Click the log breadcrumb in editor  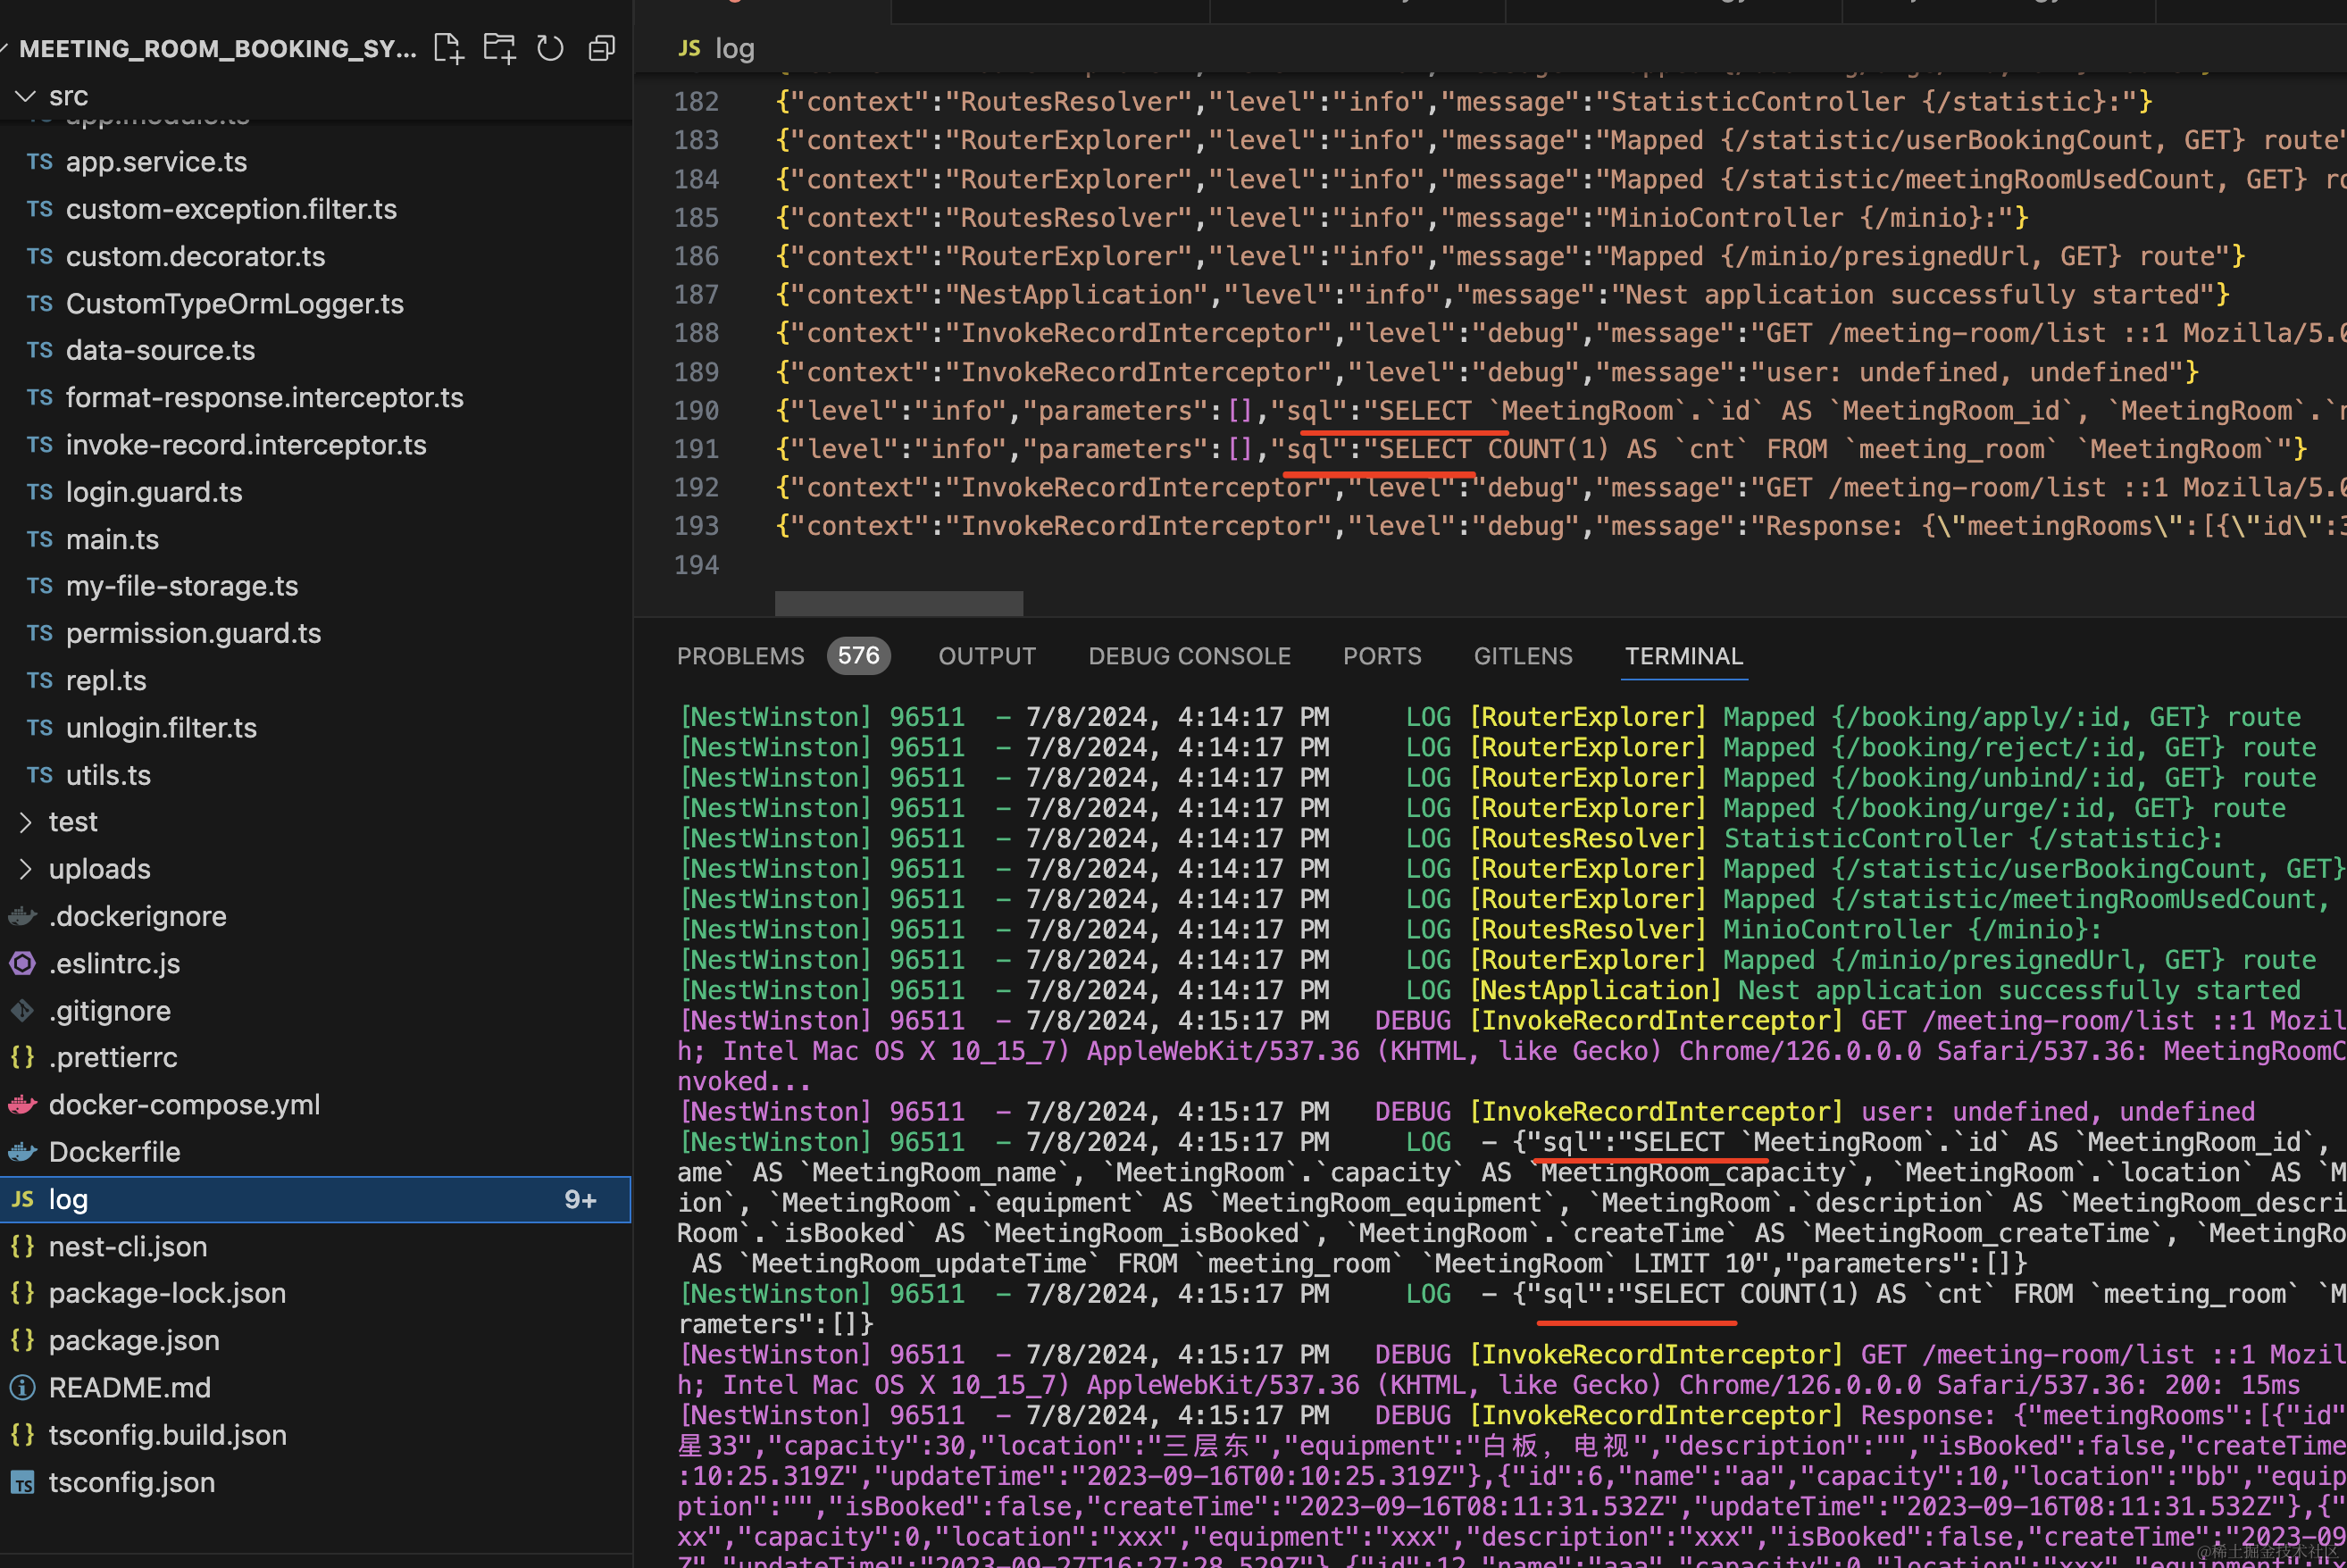pos(734,48)
